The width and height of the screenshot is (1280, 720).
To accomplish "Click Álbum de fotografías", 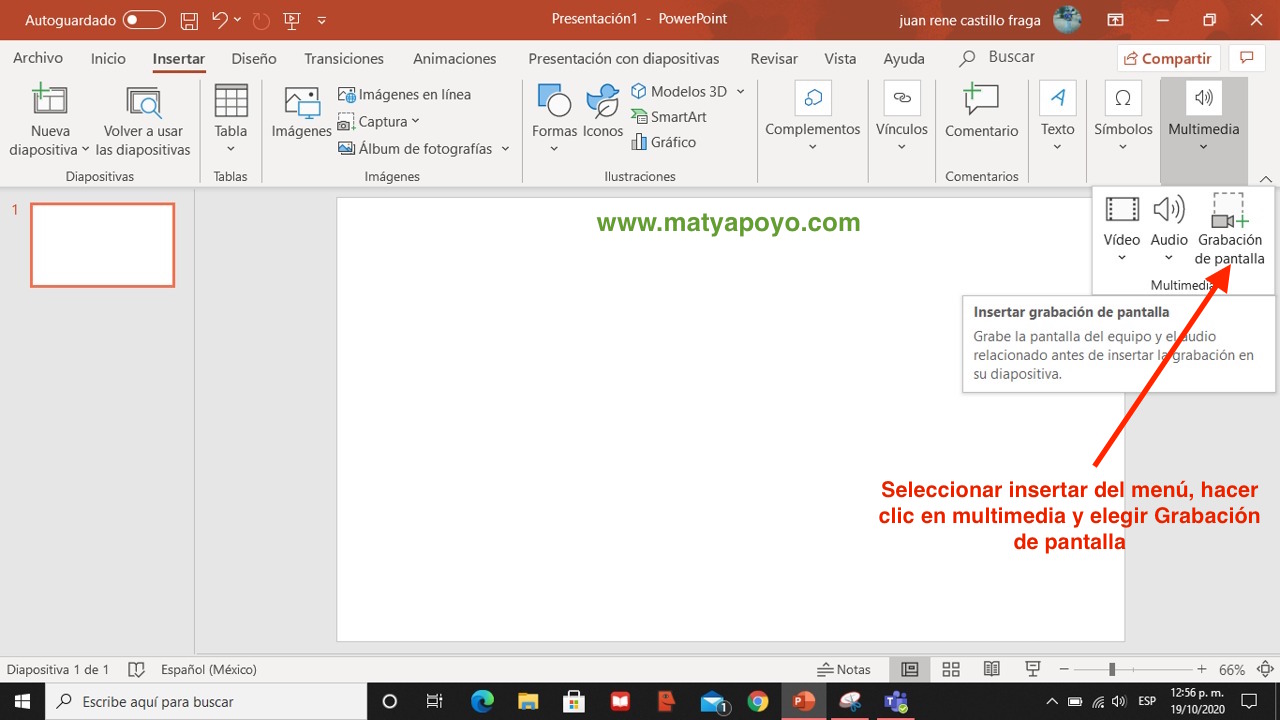I will (x=415, y=148).
